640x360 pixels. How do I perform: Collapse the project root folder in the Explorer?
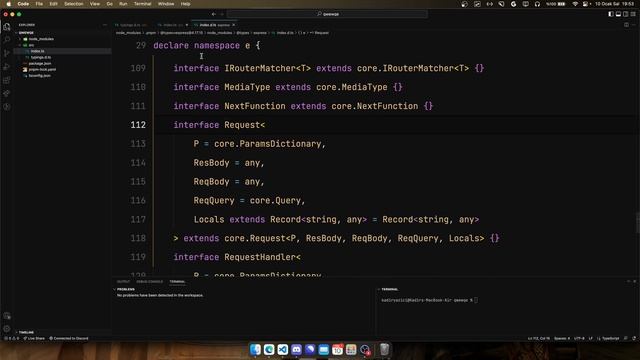[26, 33]
